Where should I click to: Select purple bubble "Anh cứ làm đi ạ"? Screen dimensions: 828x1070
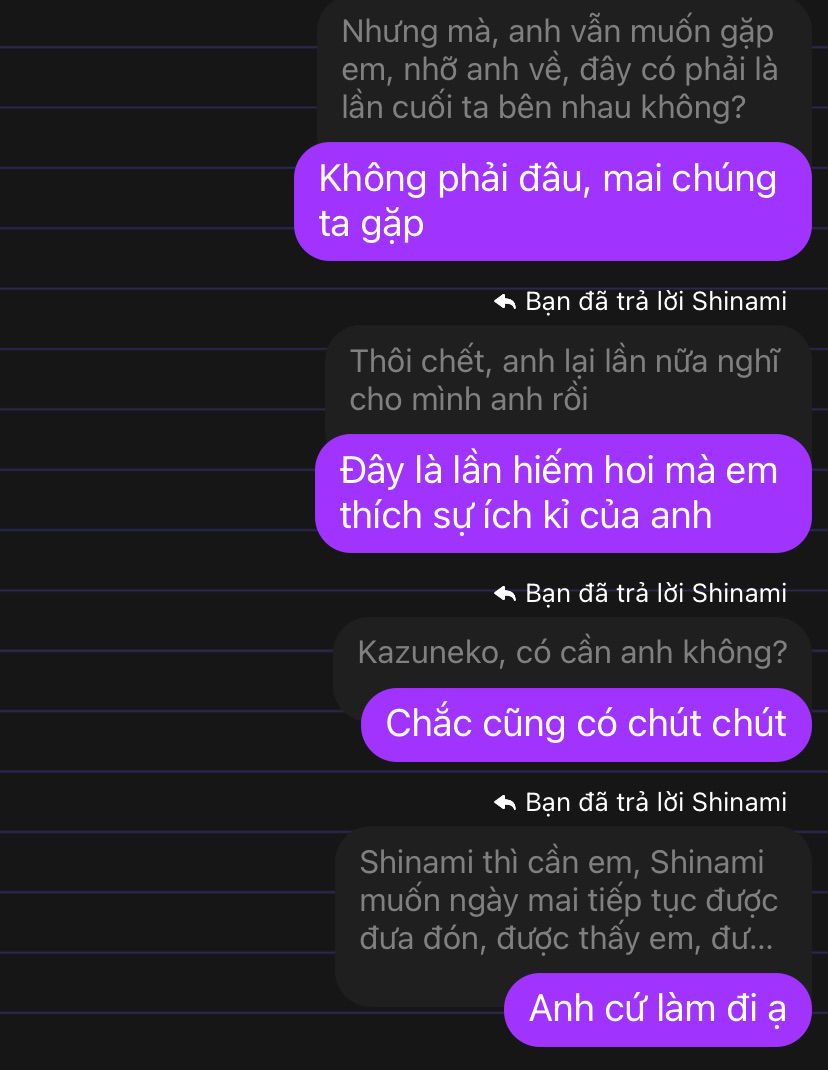coord(658,1010)
